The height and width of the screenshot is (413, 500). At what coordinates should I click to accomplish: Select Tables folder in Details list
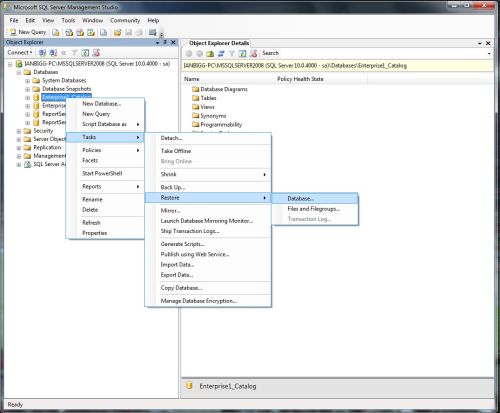pyautogui.click(x=204, y=98)
